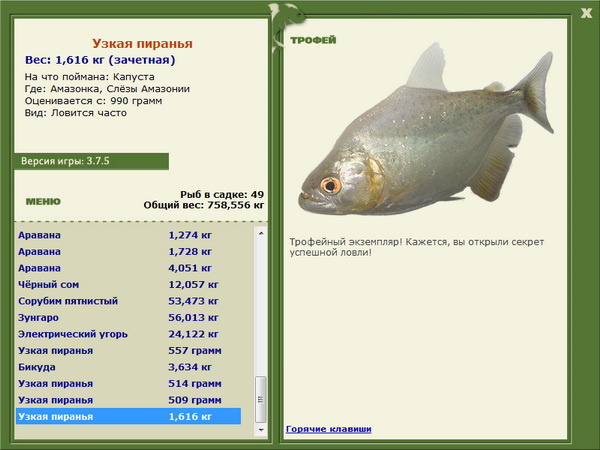Click the scrollbar up arrow
The image size is (600, 450).
261,233
